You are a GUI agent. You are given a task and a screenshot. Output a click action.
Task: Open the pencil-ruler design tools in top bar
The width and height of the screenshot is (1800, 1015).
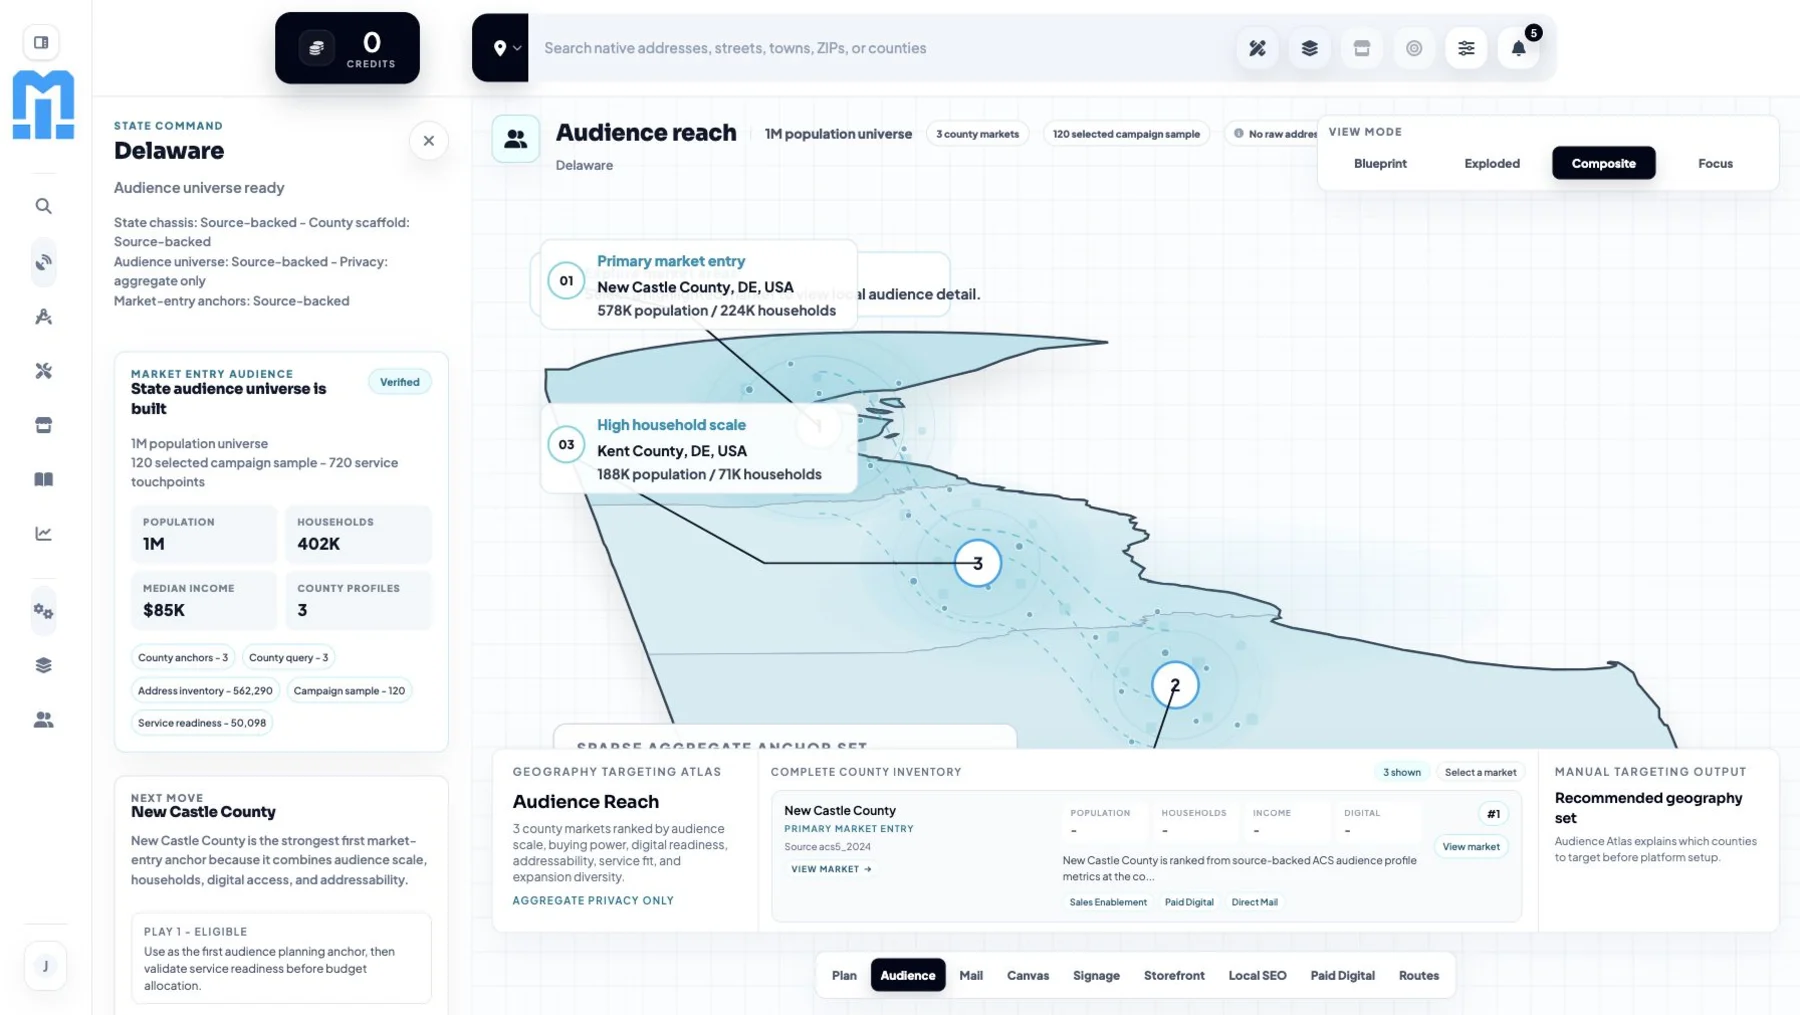tap(1257, 48)
